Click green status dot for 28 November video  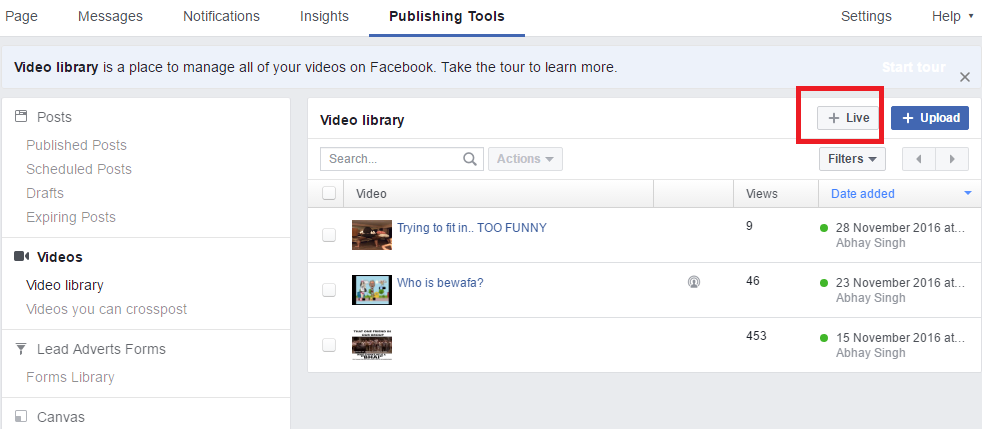(824, 228)
